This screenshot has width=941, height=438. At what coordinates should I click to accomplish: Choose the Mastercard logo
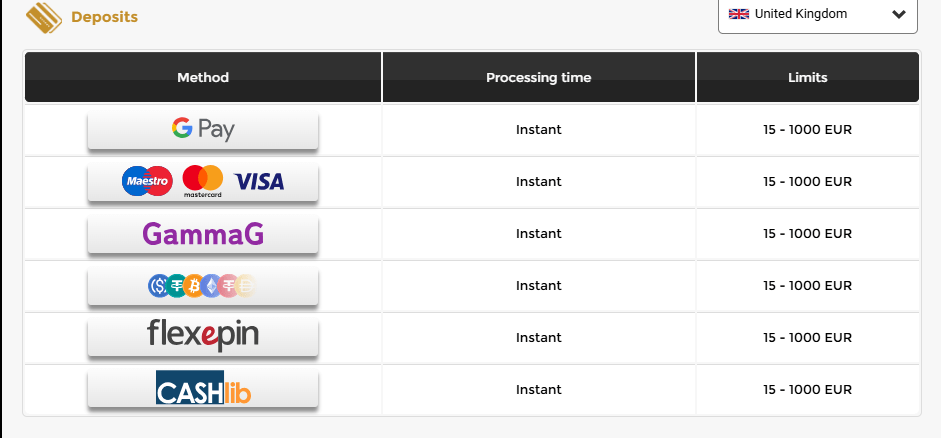point(203,181)
